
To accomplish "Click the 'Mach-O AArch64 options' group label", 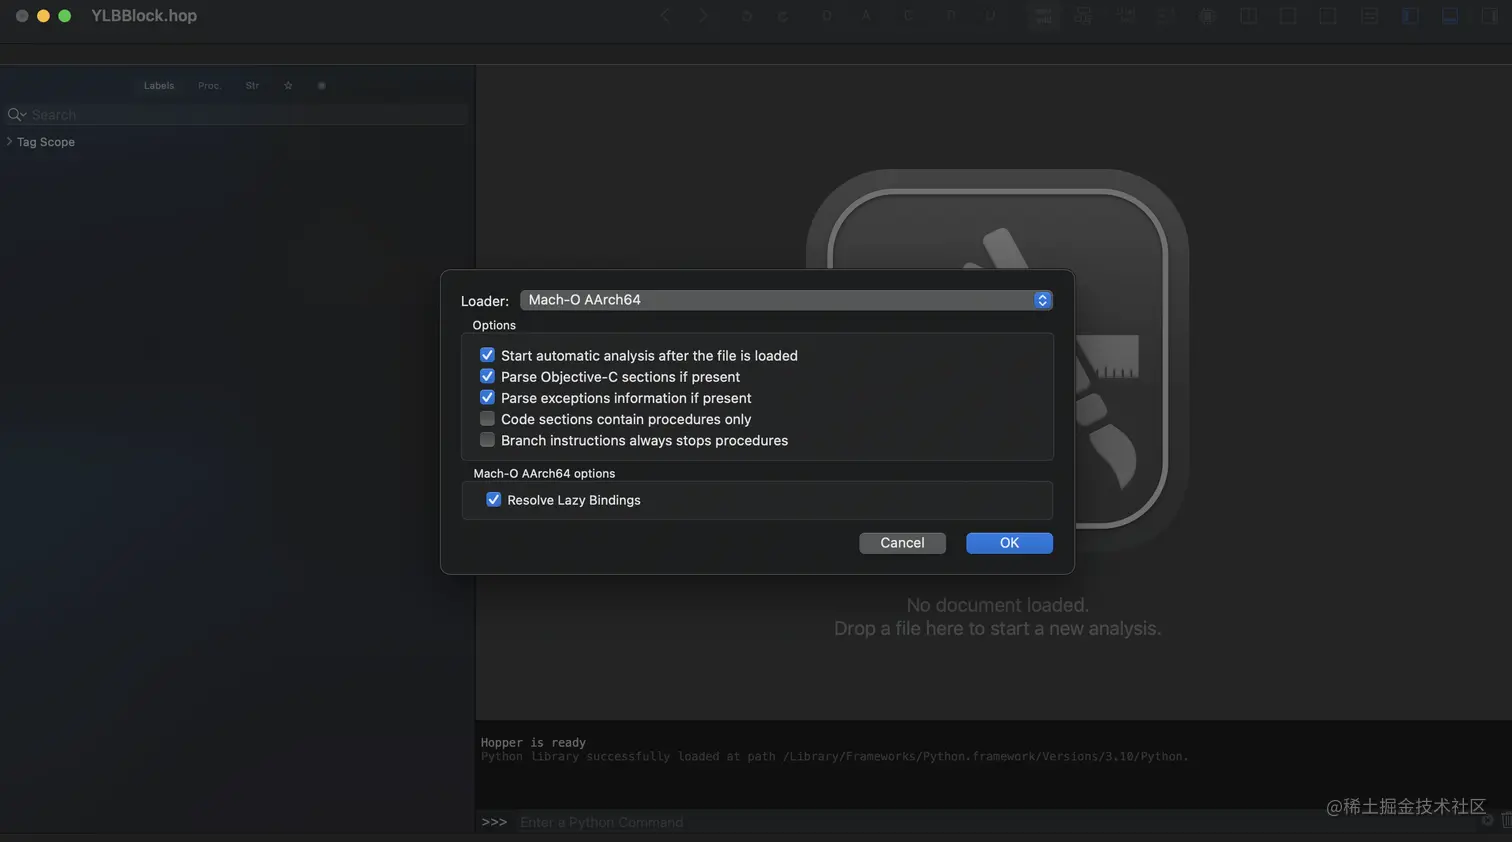I will pyautogui.click(x=544, y=474).
